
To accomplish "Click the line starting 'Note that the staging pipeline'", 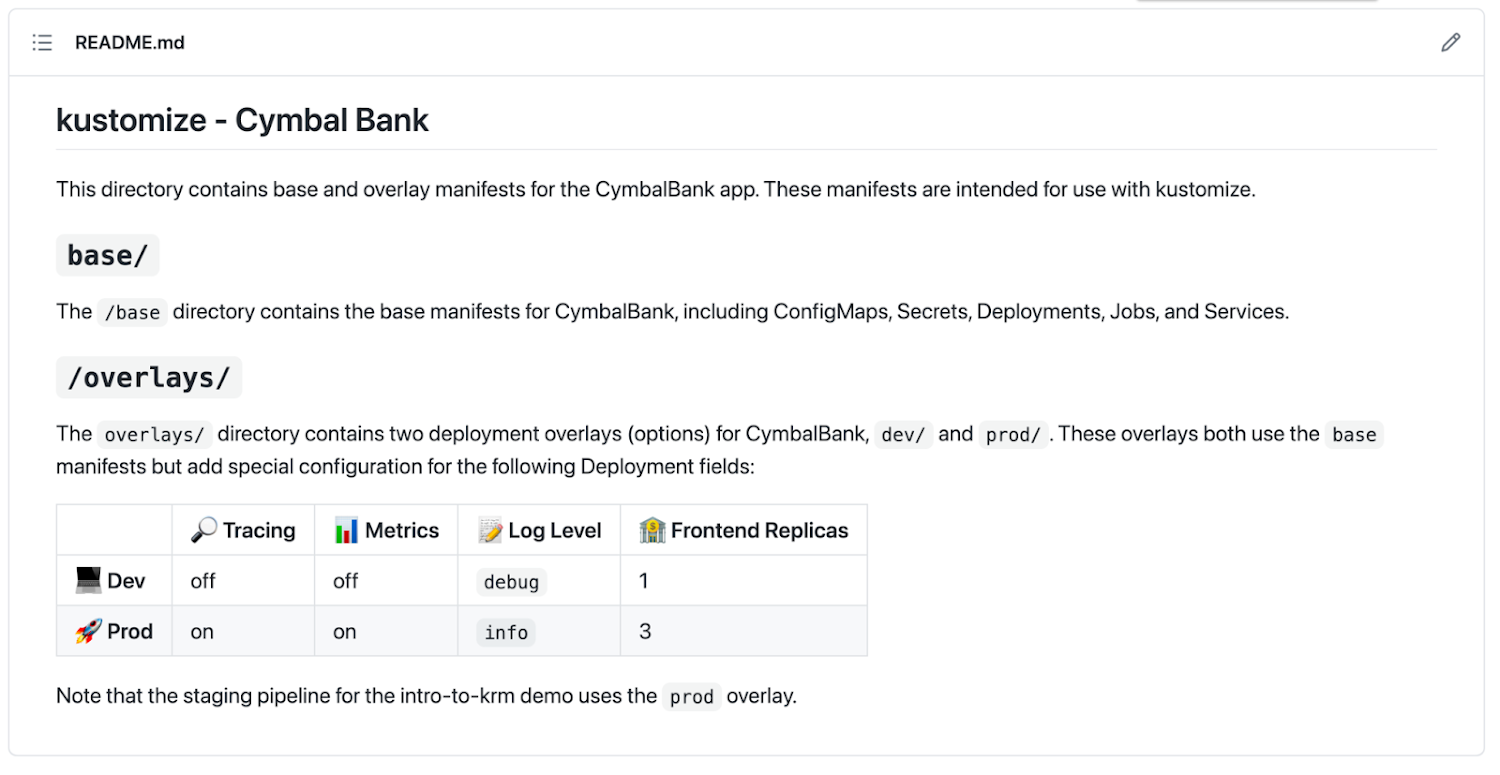I will tap(426, 696).
